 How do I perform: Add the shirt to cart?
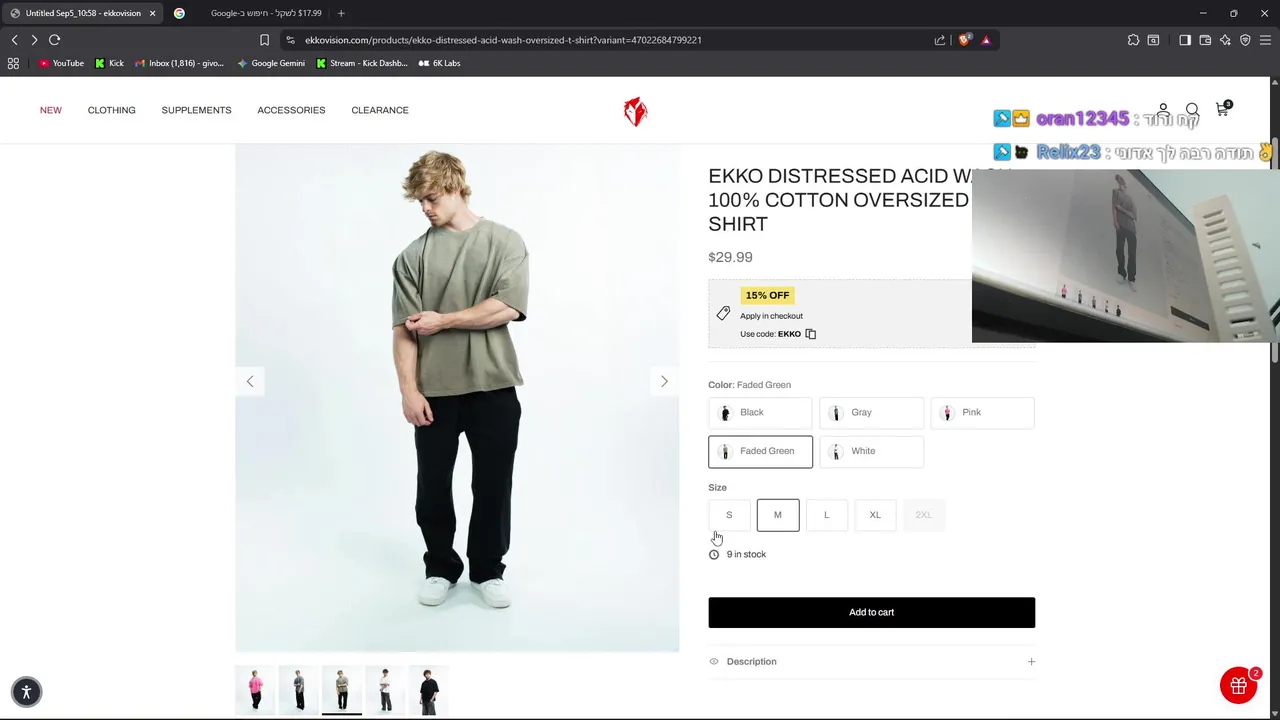tap(871, 612)
